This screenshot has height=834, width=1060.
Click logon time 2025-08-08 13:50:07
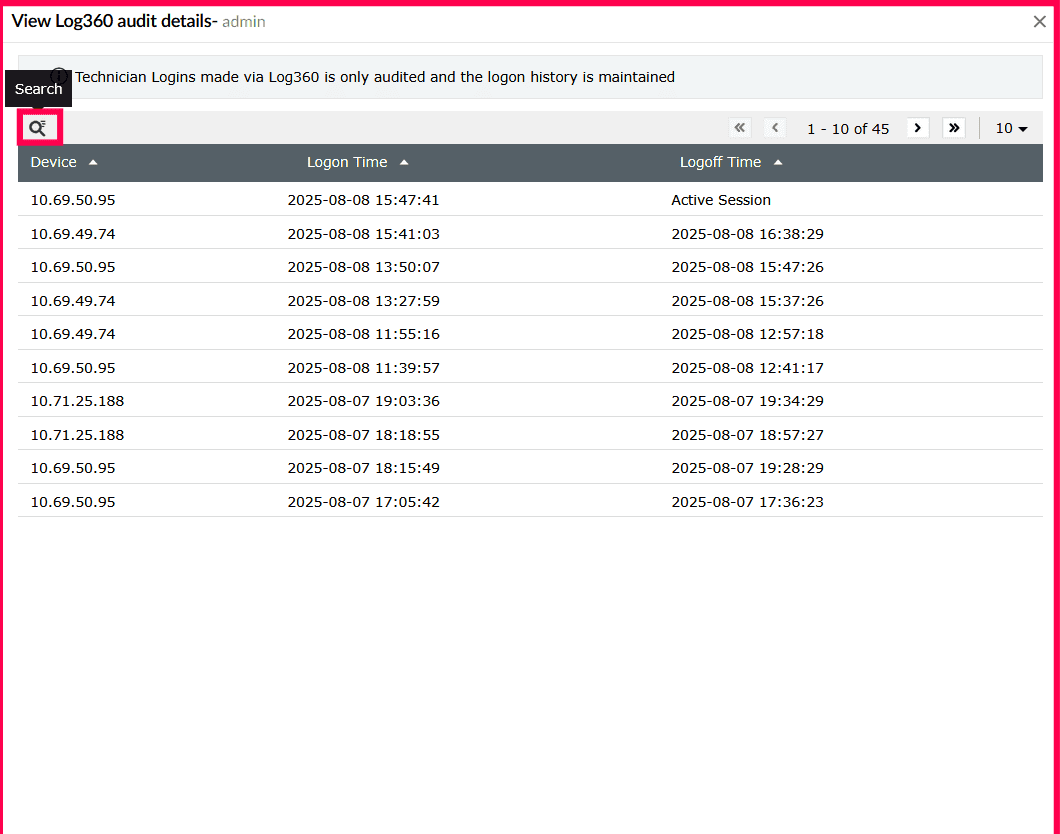pyautogui.click(x=363, y=267)
